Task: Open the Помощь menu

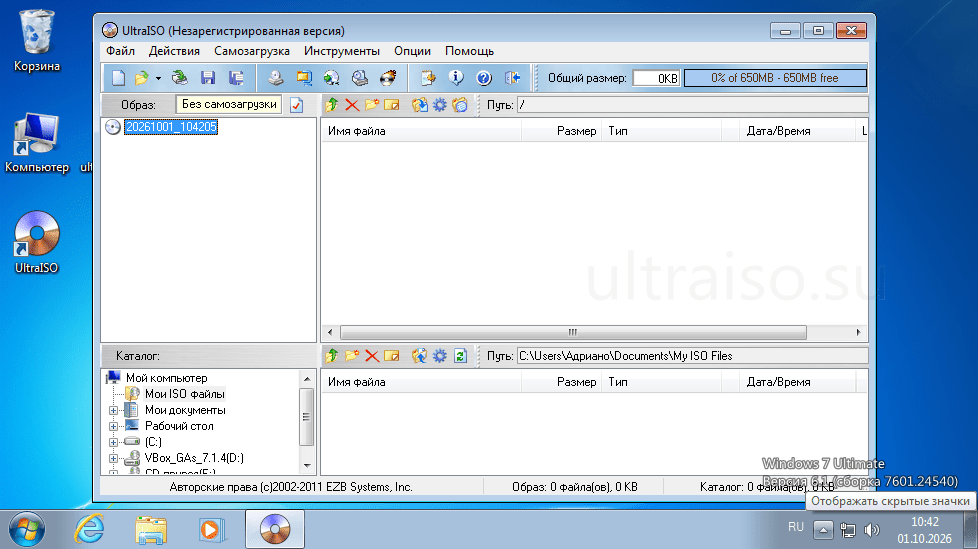Action: coord(469,51)
